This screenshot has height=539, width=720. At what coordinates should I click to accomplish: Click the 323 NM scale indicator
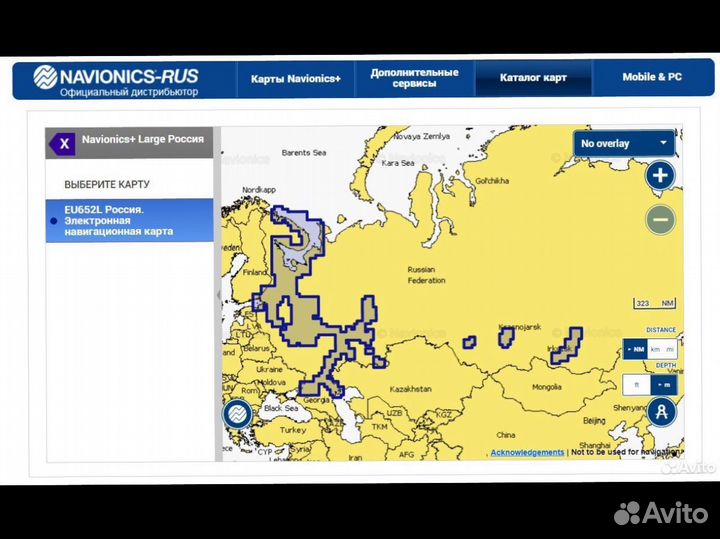[x=654, y=303]
